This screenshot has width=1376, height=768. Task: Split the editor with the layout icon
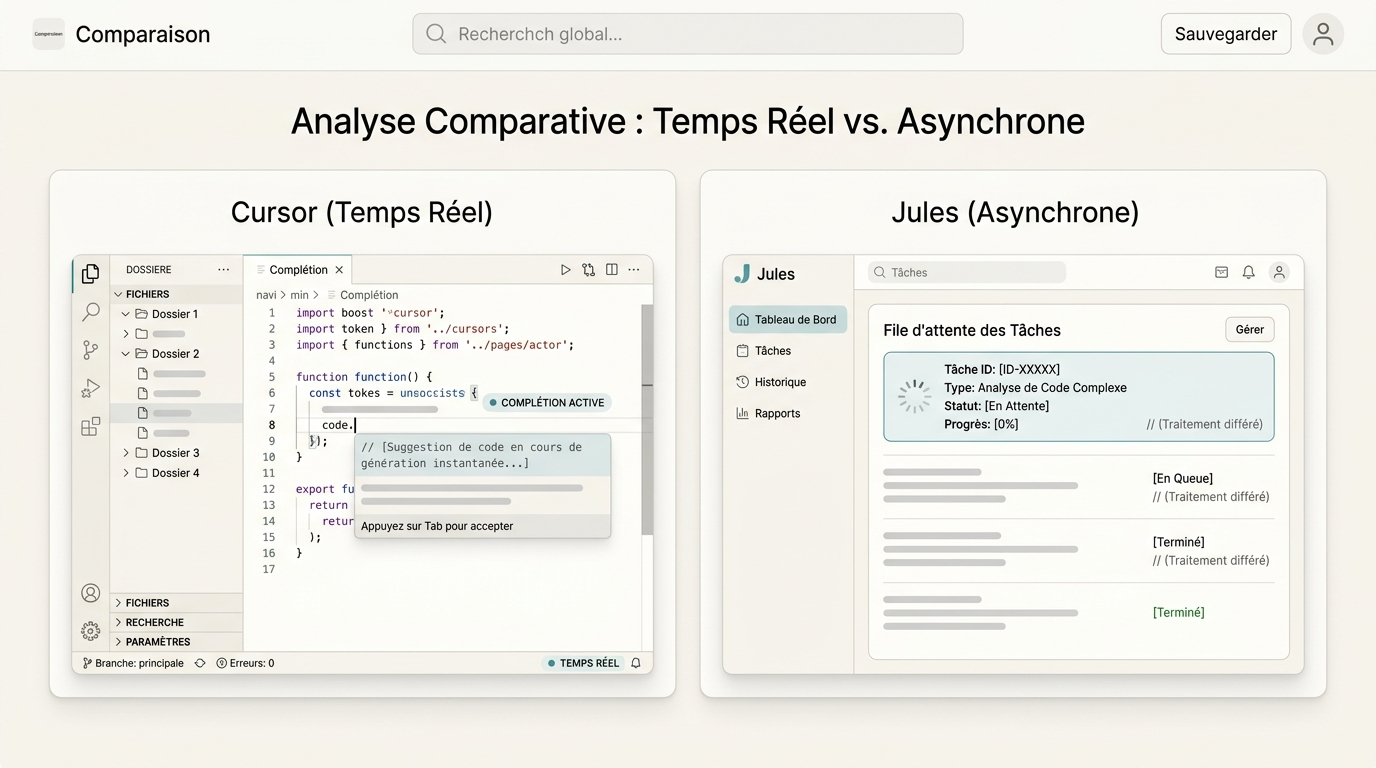611,270
